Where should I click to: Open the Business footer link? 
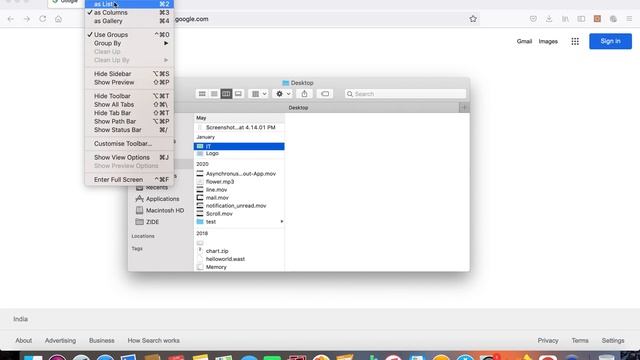click(102, 340)
